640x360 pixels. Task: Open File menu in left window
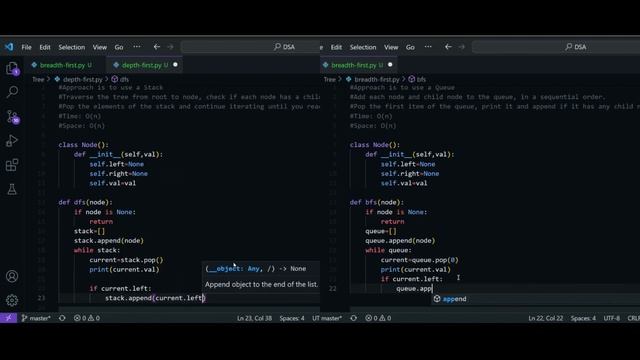(x=27, y=47)
